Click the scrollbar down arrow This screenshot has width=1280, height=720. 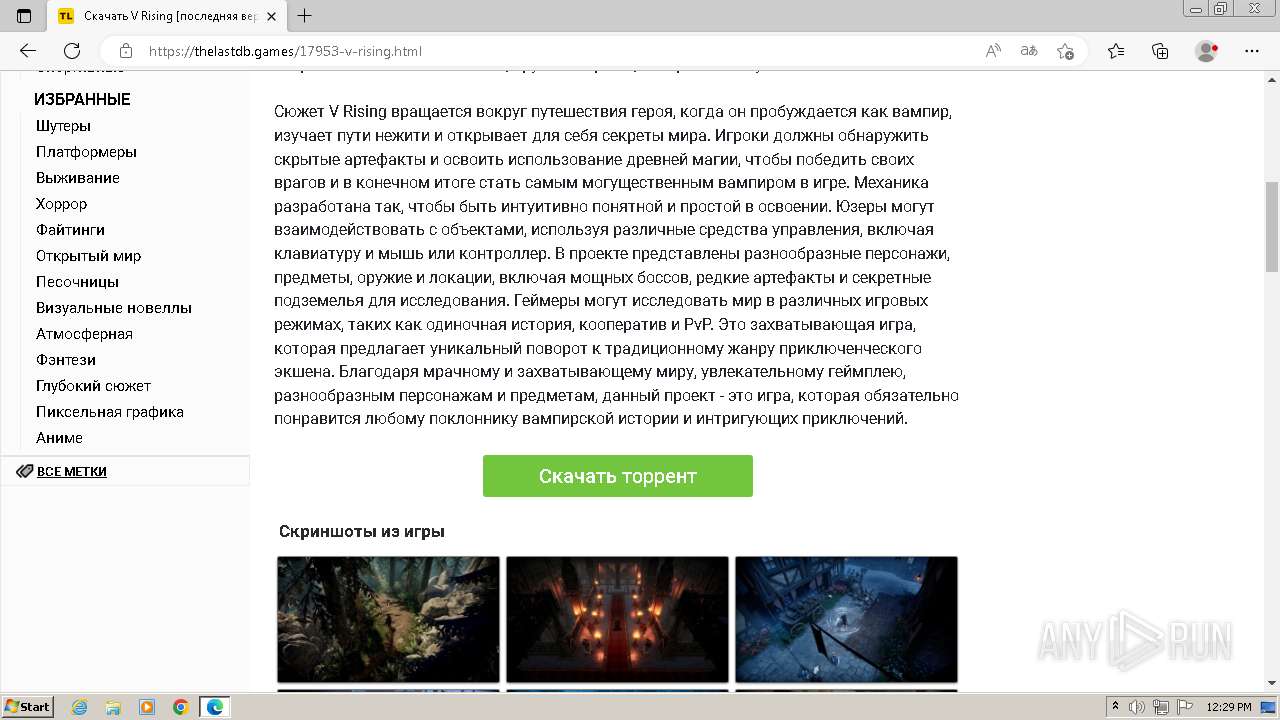pos(1272,683)
